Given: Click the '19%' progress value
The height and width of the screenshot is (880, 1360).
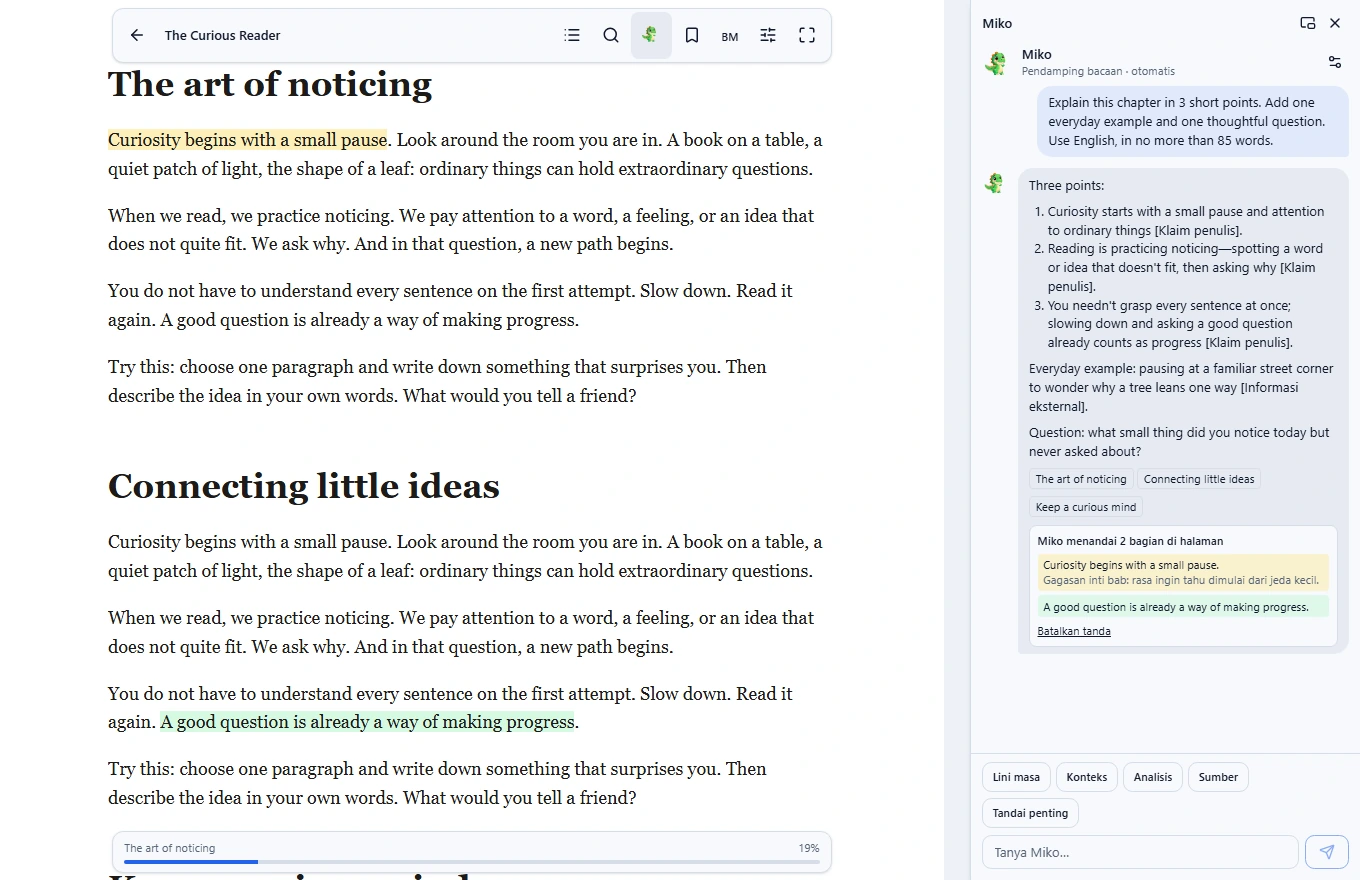Looking at the screenshot, I should (809, 848).
